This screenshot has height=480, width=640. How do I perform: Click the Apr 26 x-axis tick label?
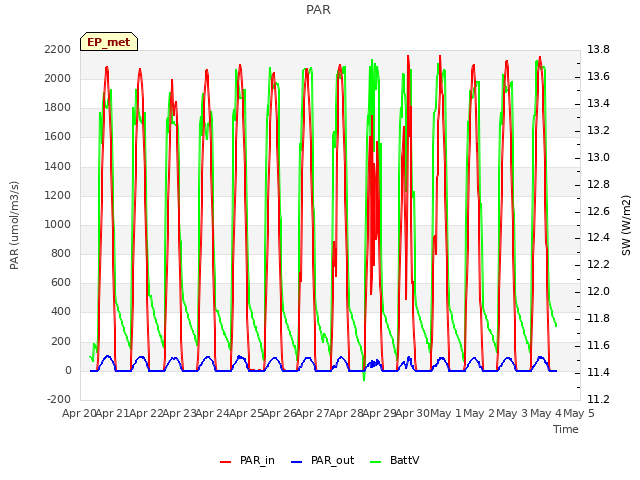pyautogui.click(x=280, y=413)
